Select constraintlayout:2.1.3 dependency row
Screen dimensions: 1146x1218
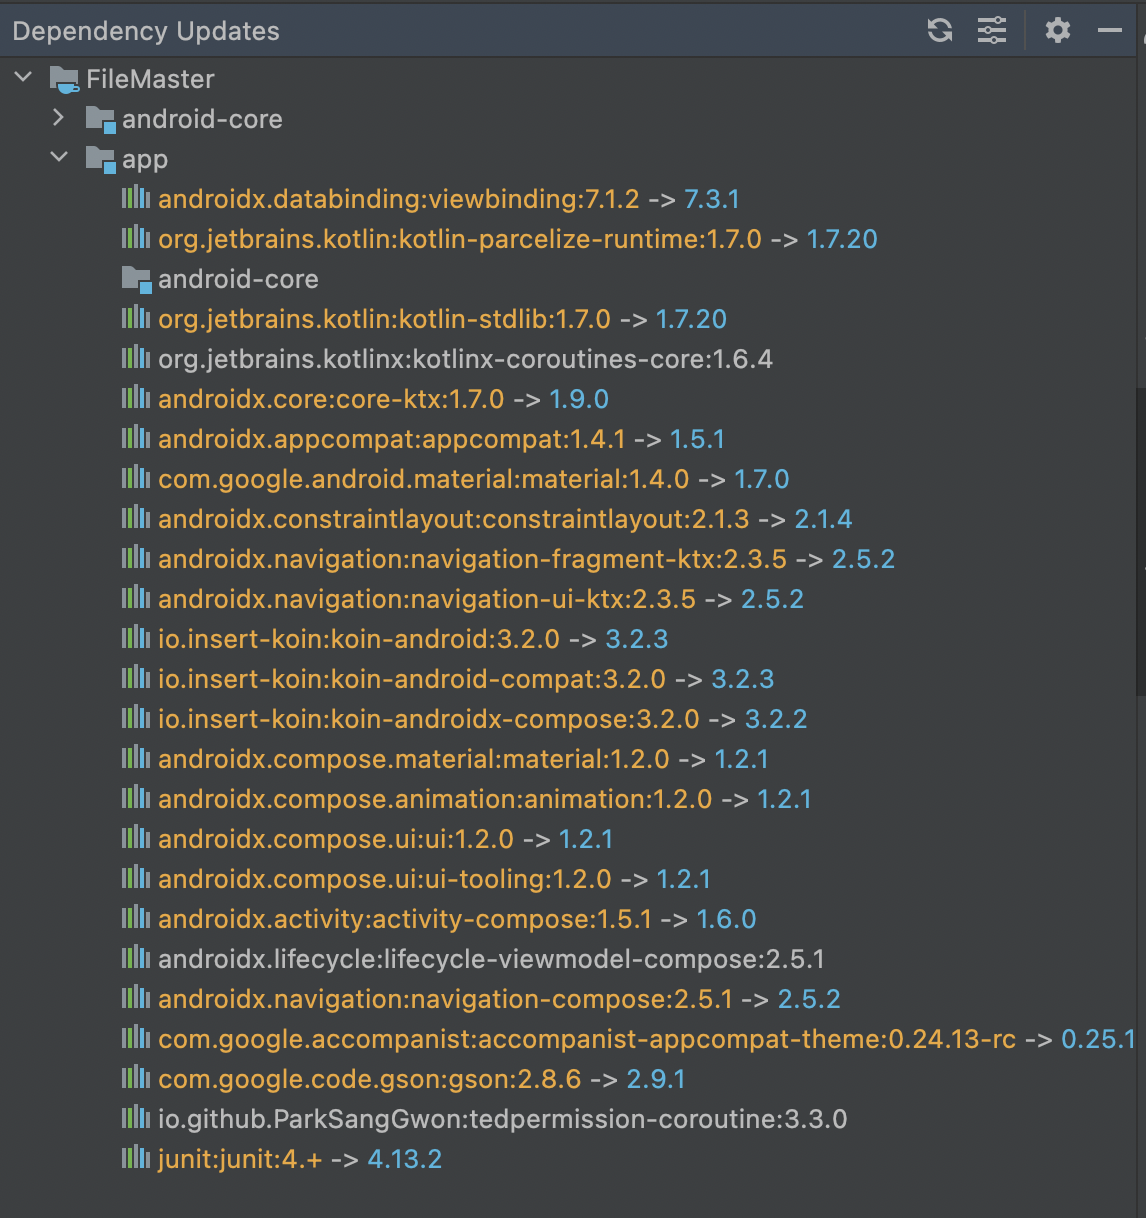505,519
